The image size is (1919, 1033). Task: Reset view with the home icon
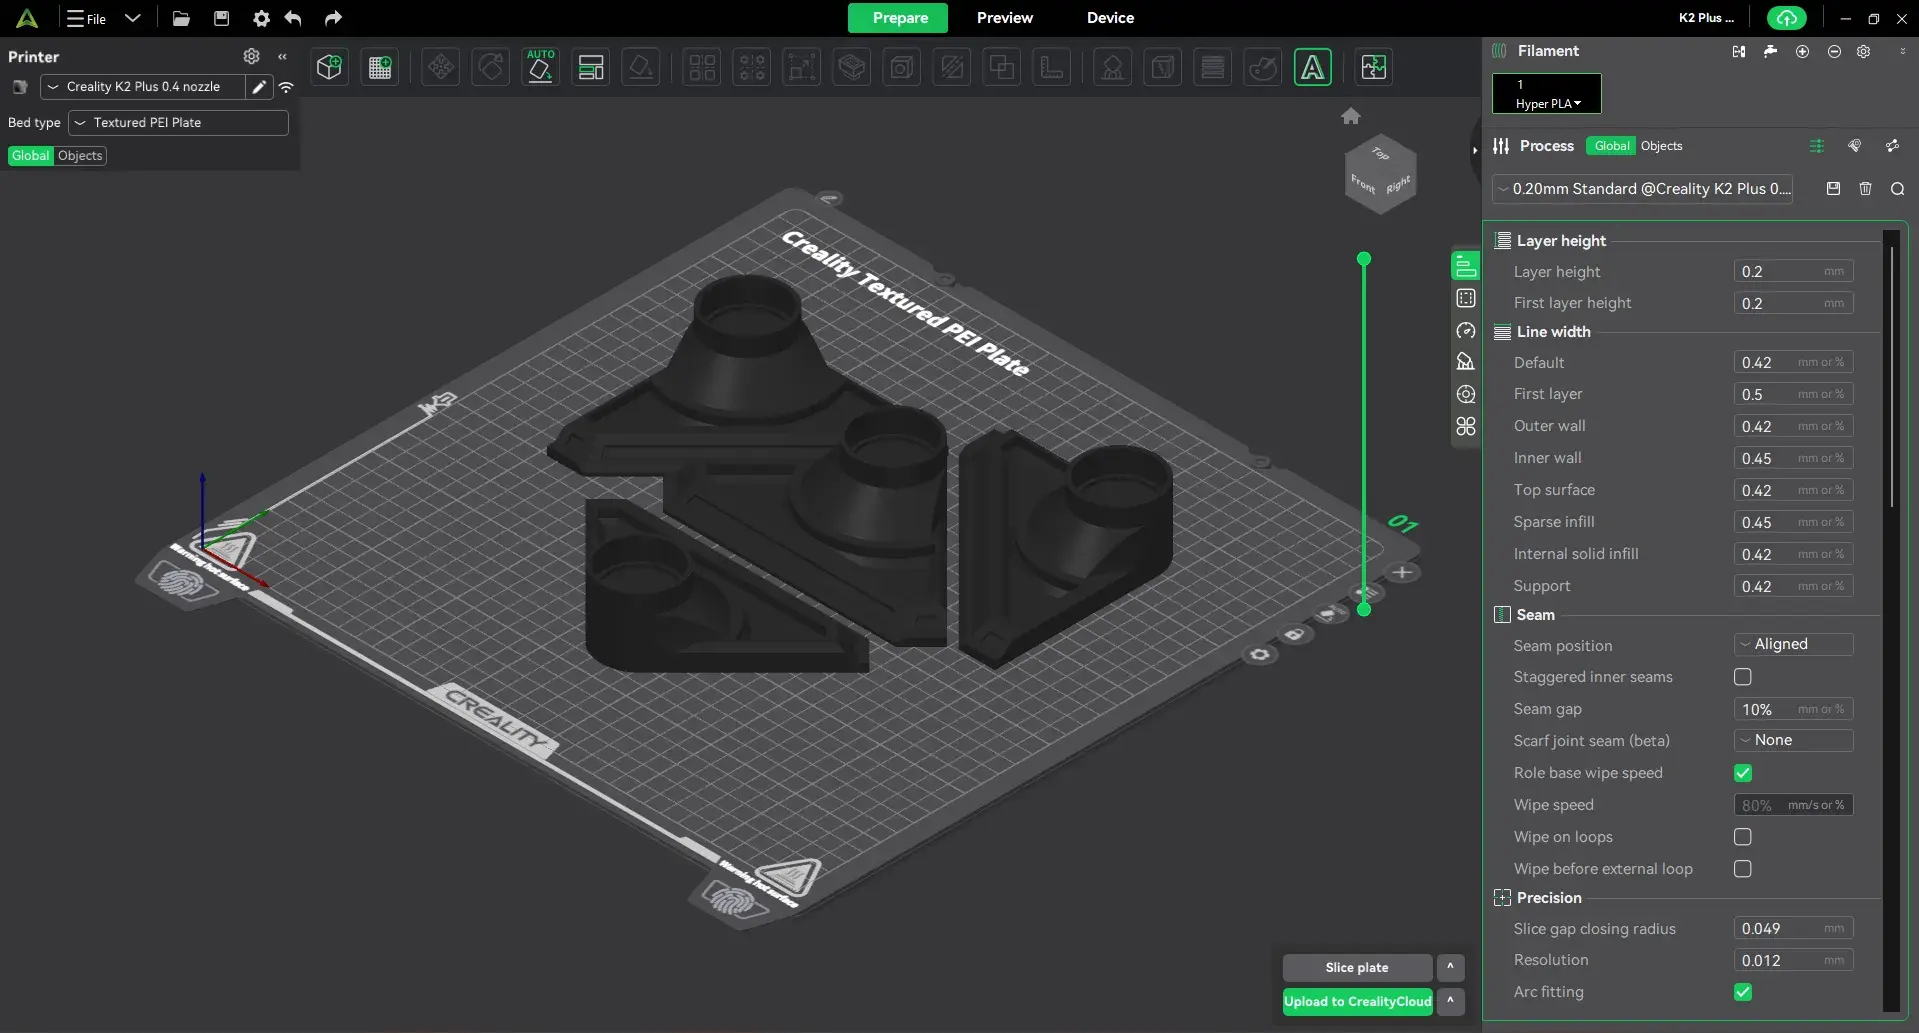pos(1351,116)
